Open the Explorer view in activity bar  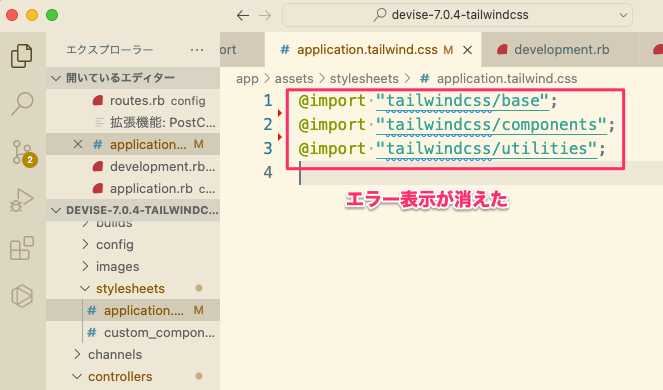22,55
